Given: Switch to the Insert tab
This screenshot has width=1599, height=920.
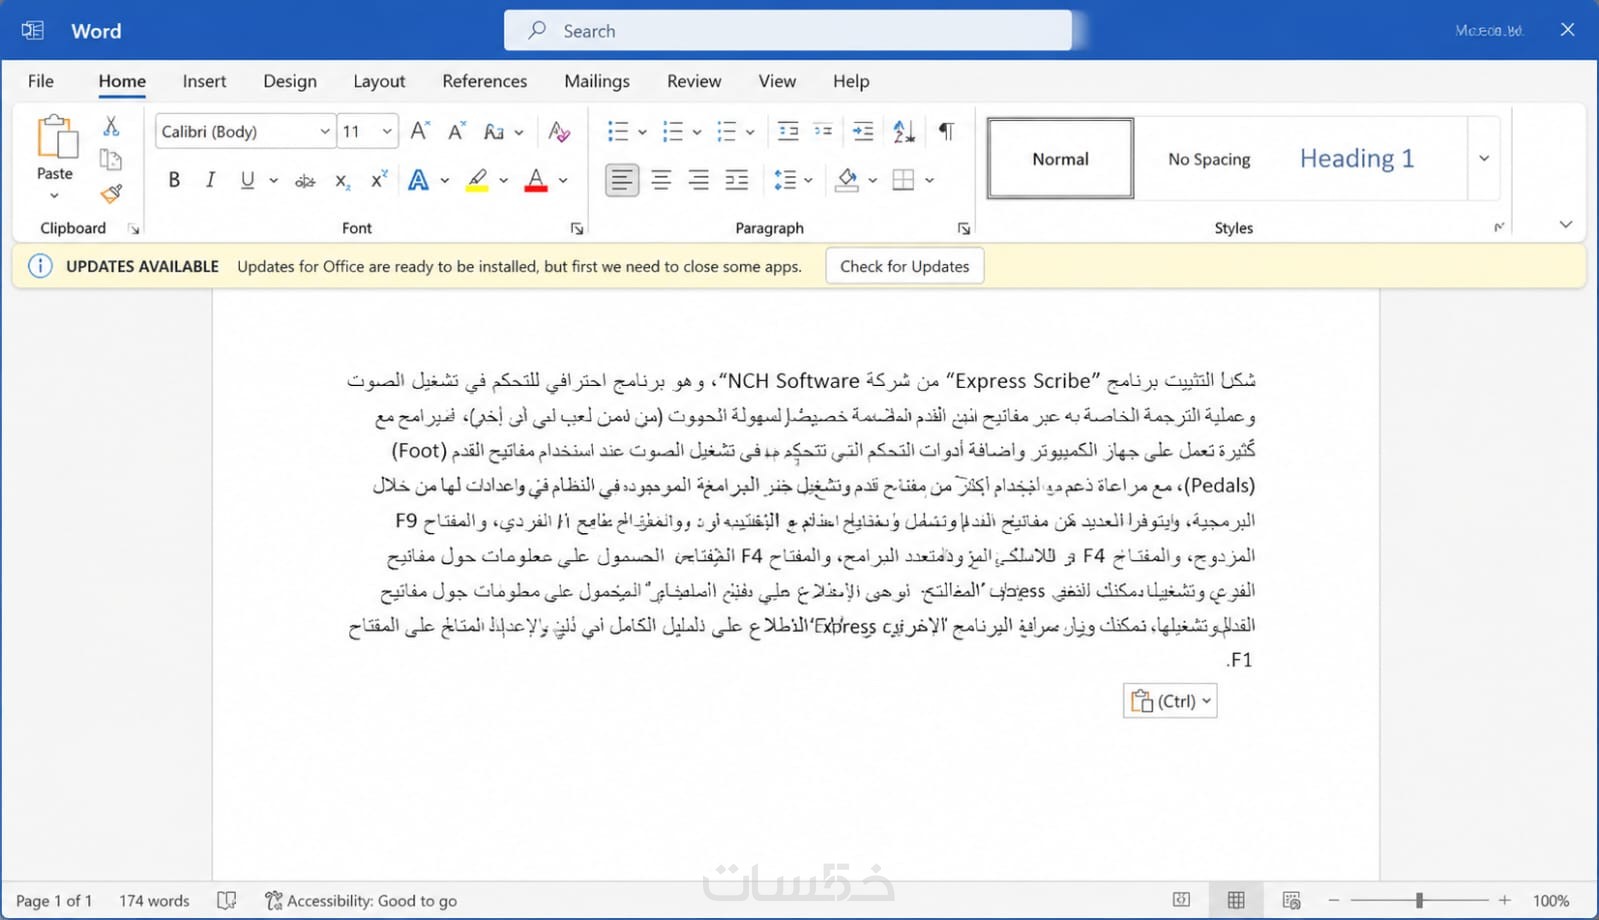Looking at the screenshot, I should point(204,81).
